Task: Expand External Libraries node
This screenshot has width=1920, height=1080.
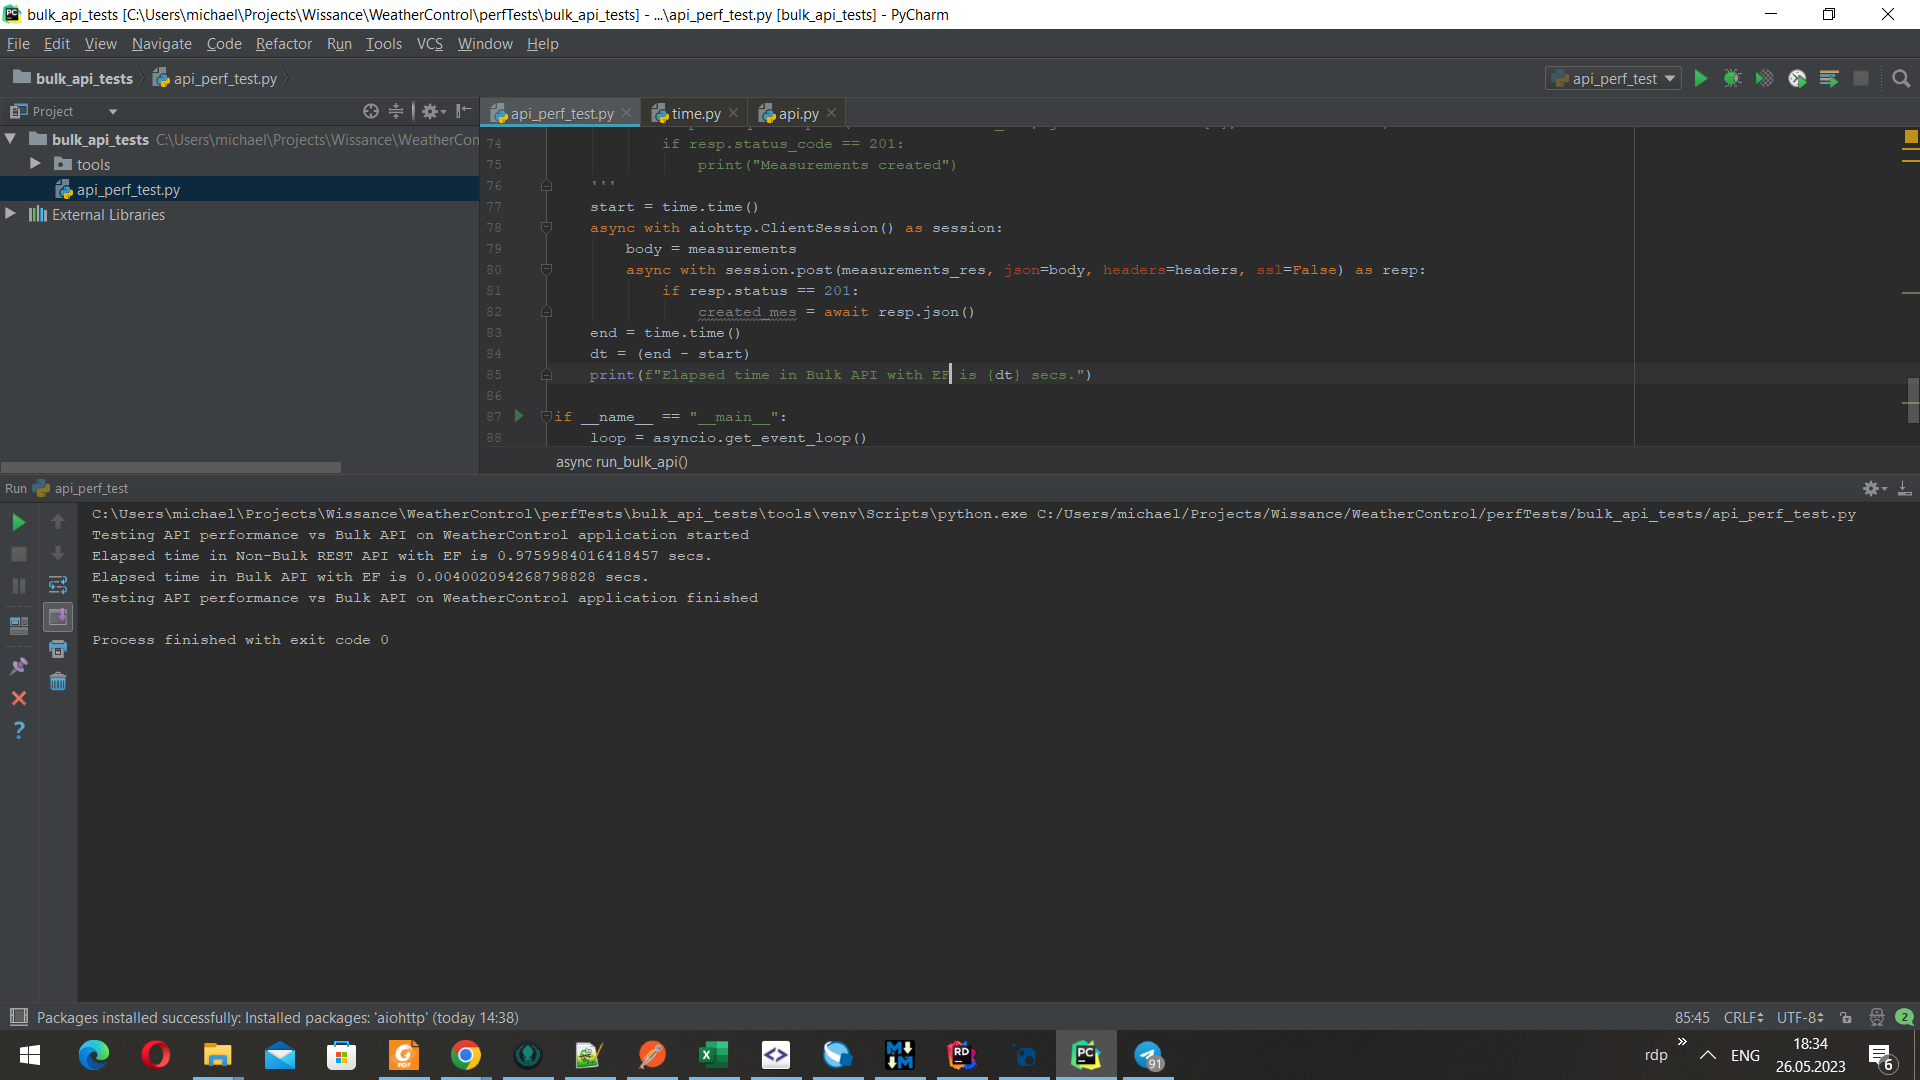Action: tap(11, 214)
